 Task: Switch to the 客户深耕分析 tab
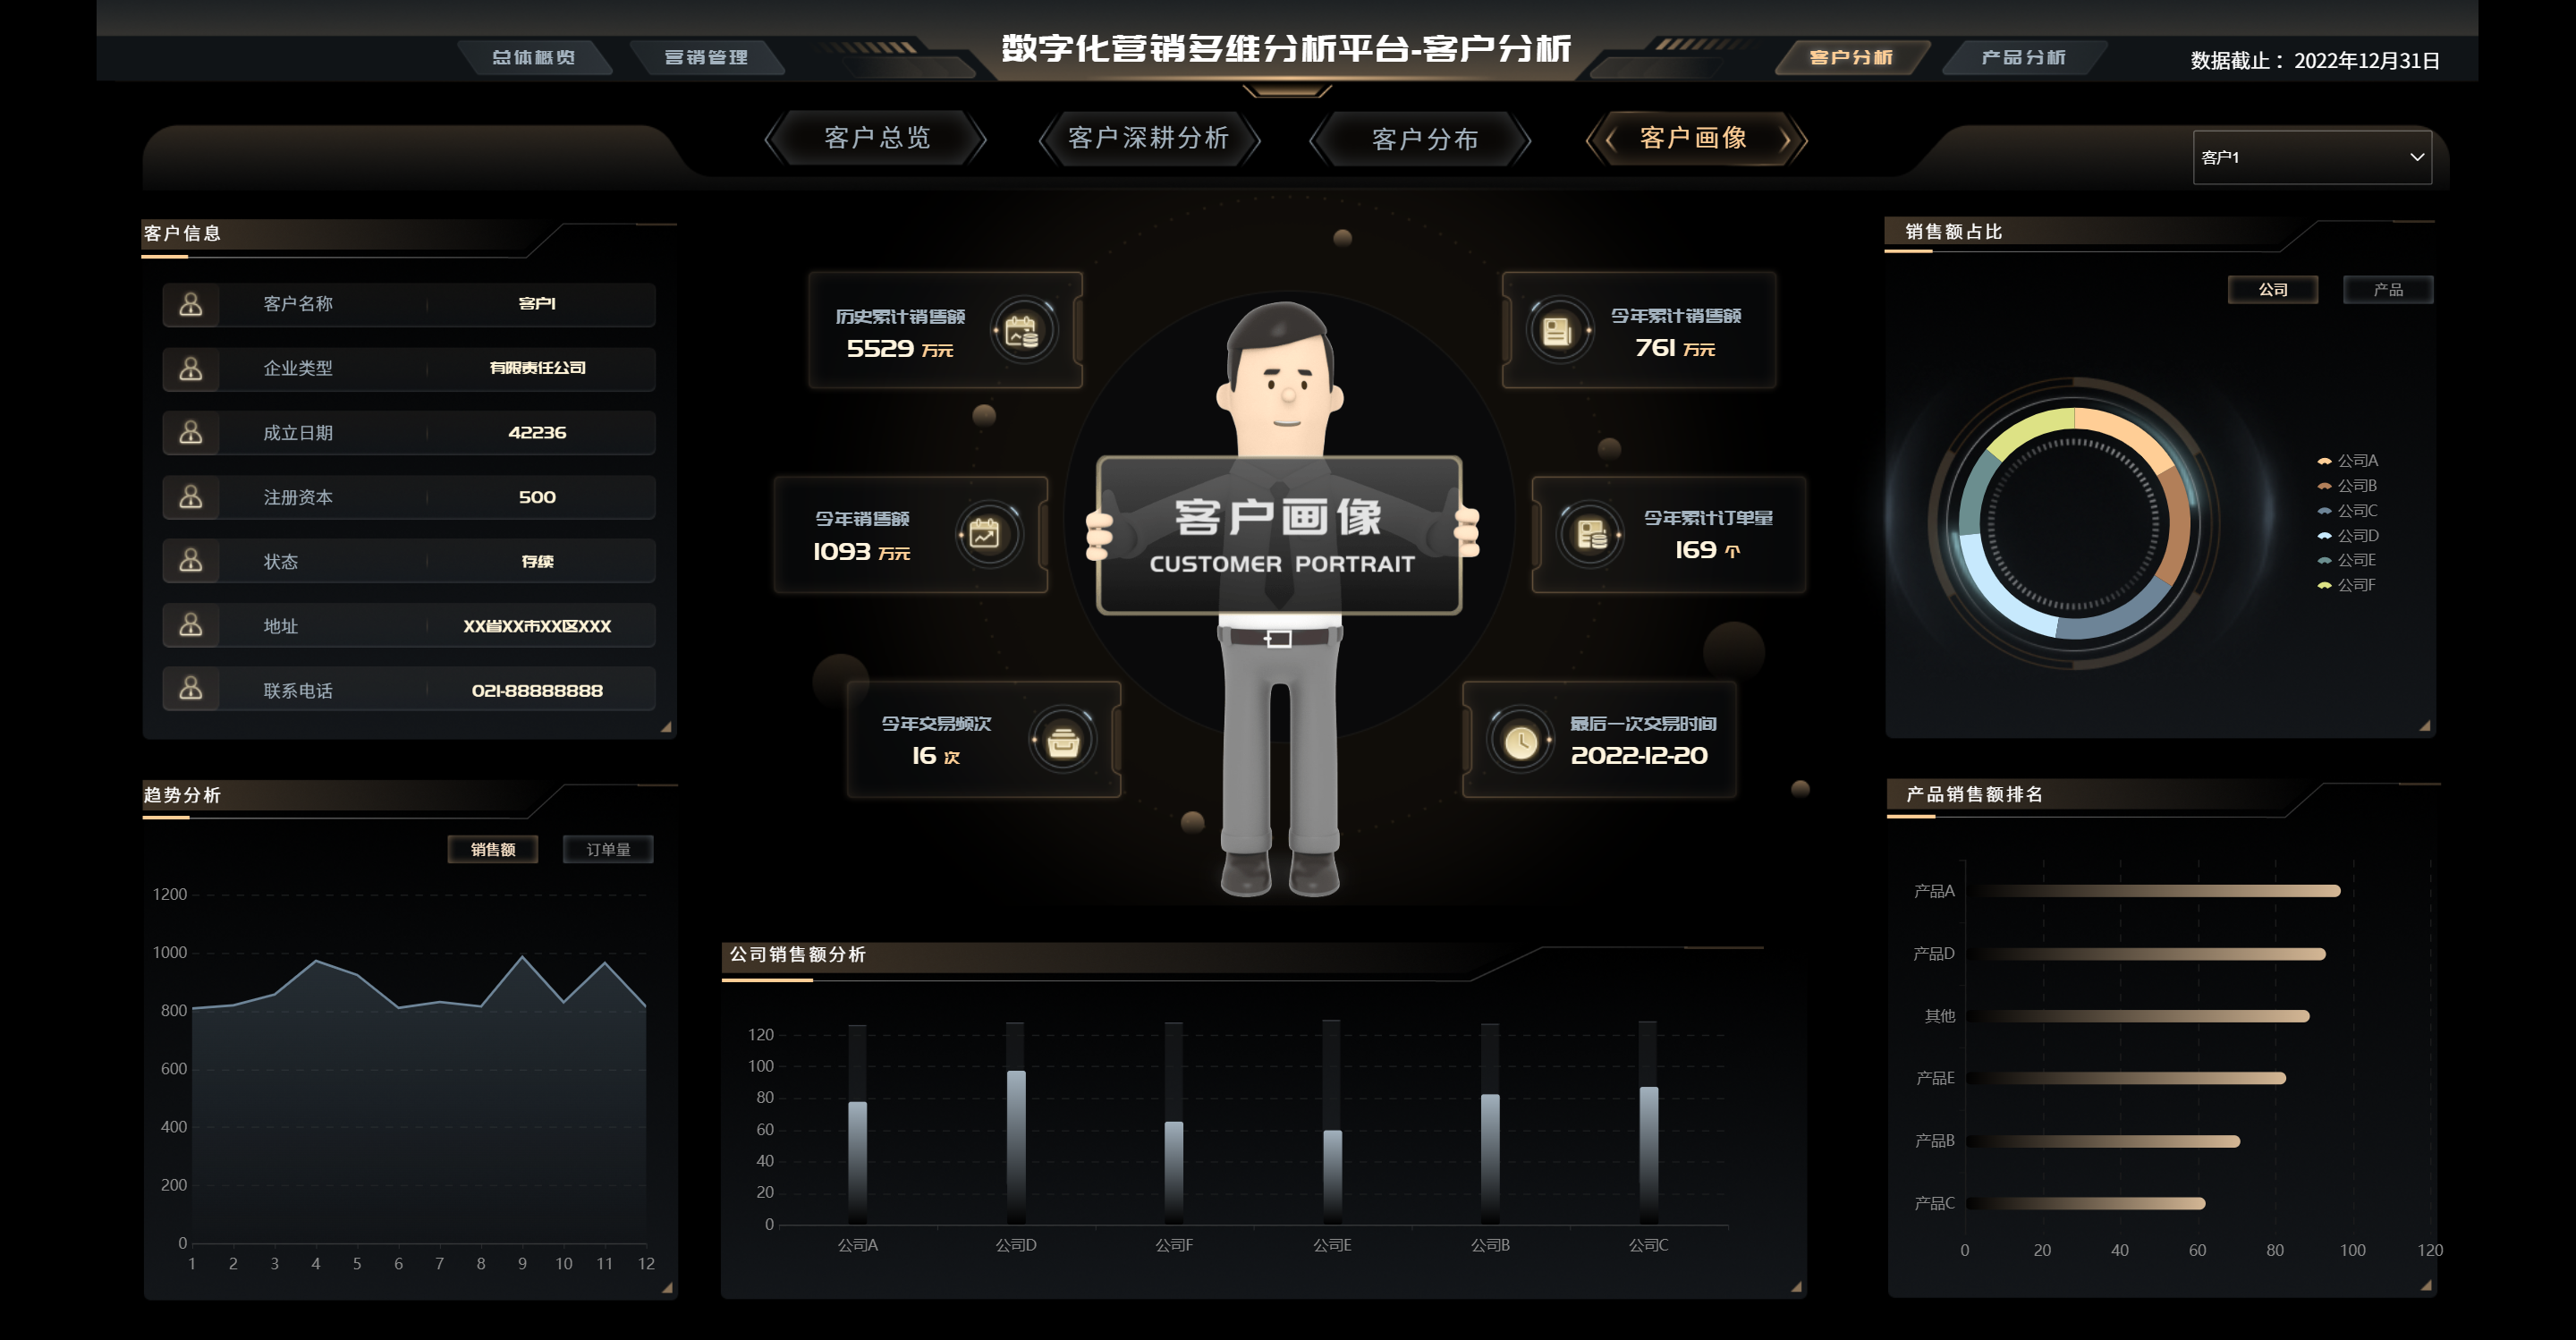tap(1148, 138)
